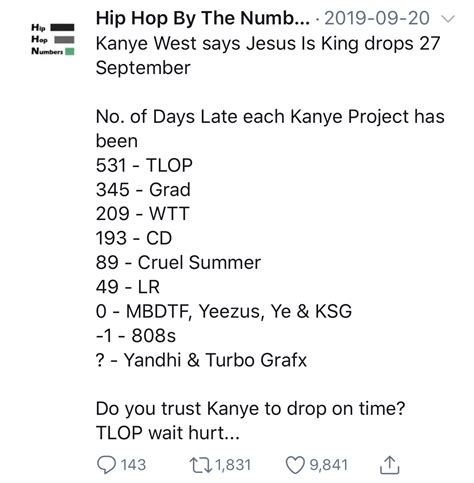The height and width of the screenshot is (483, 474).
Task: Open the Hip Hop Numbers profile avatar
Action: click(53, 39)
